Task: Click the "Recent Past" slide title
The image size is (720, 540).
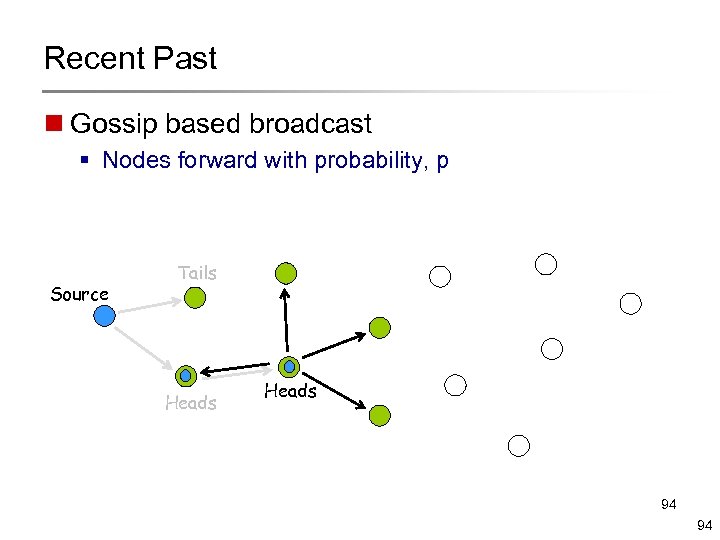Action: [x=130, y=58]
